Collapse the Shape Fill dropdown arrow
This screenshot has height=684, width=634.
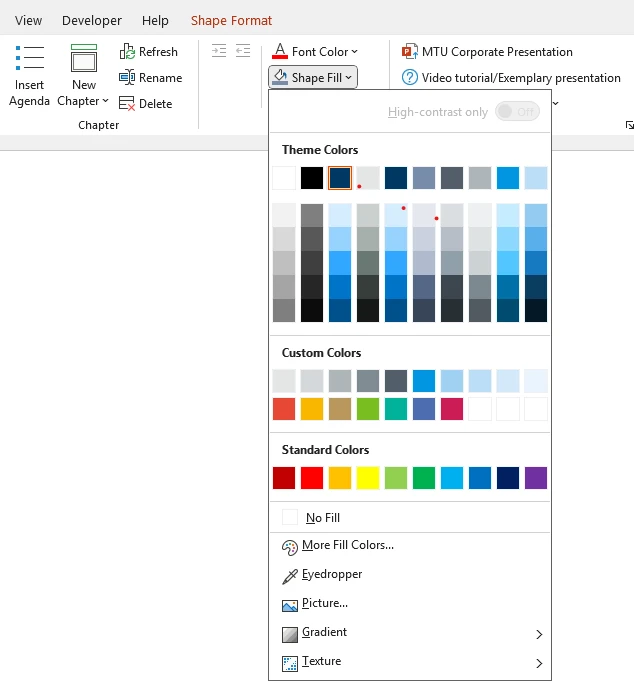[348, 78]
